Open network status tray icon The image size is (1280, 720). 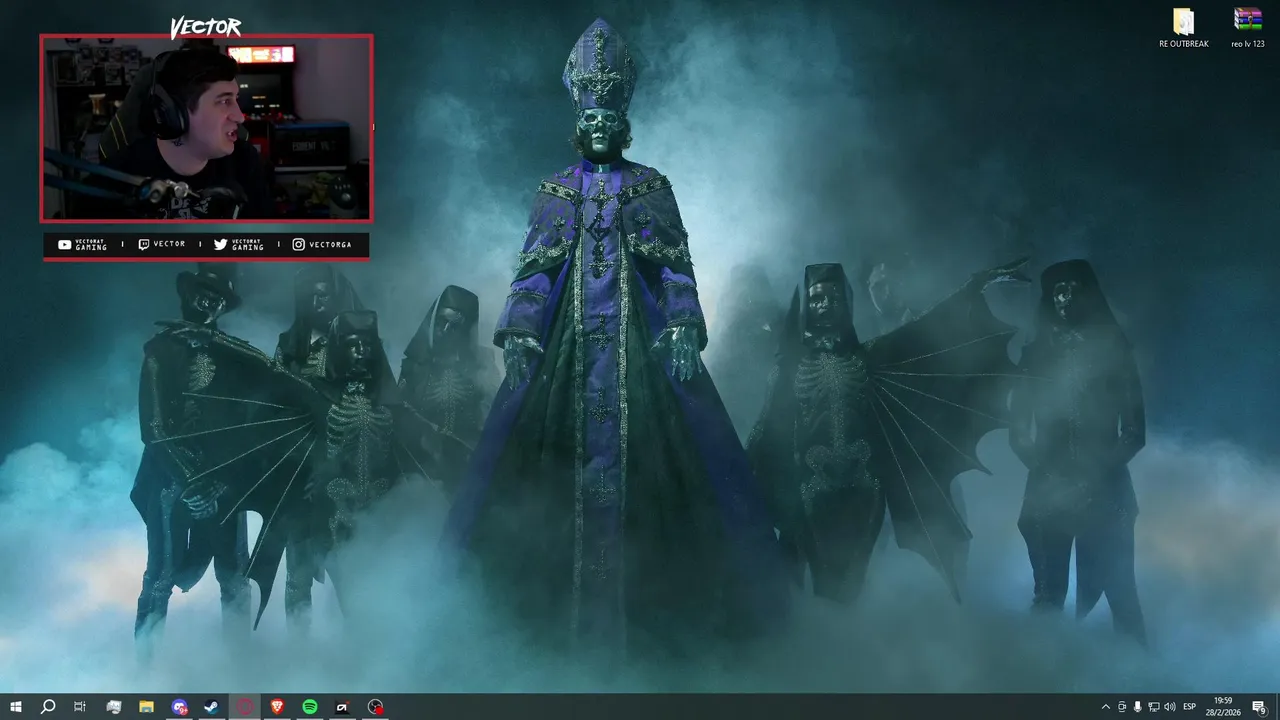pyautogui.click(x=1153, y=707)
